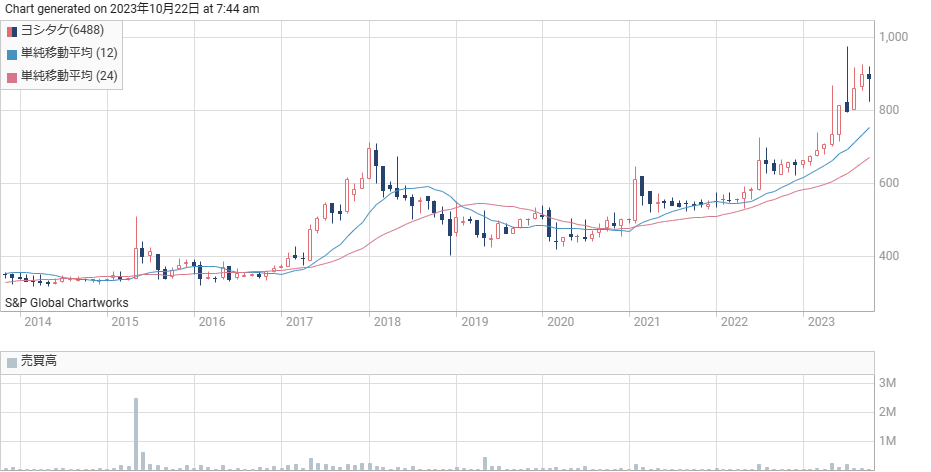
Task: Click the ヨシタケ(6488) candlestick legend icon
Action: click(x=12, y=31)
